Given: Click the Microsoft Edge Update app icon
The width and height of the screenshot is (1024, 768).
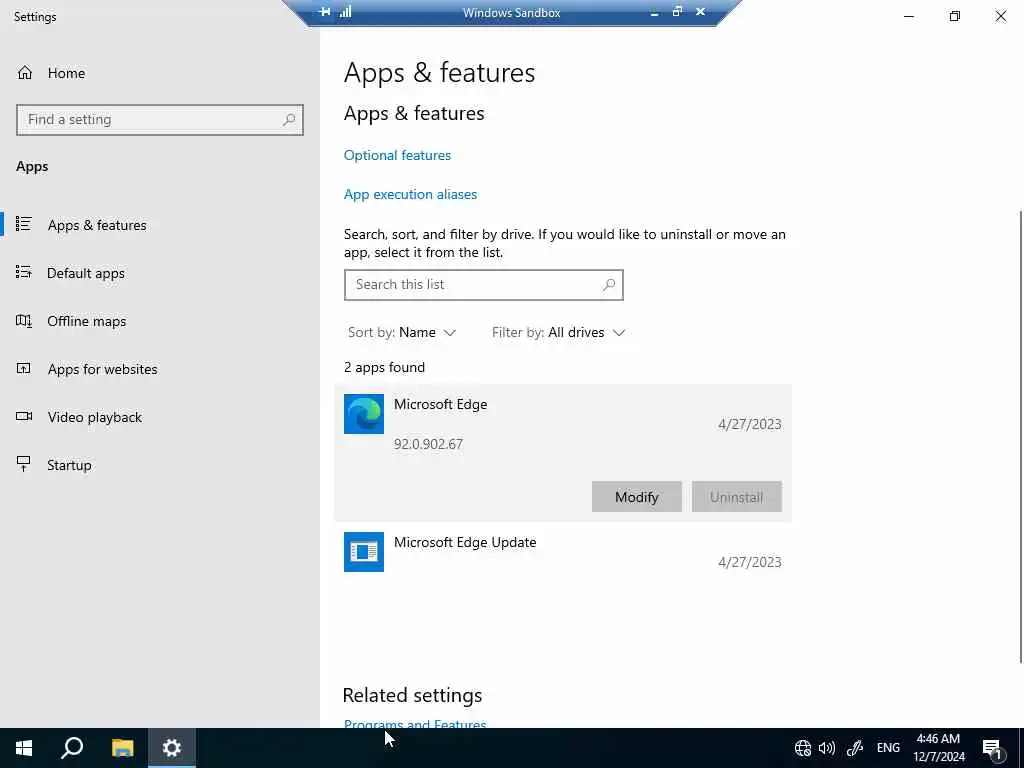Looking at the screenshot, I should coord(364,552).
